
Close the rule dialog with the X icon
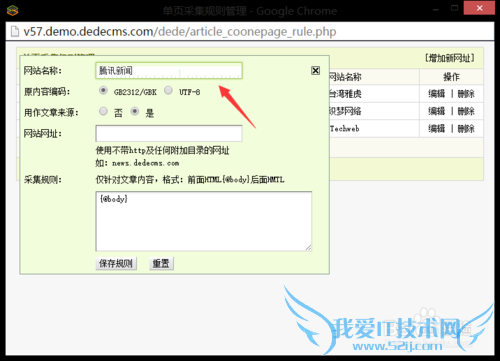tap(315, 71)
